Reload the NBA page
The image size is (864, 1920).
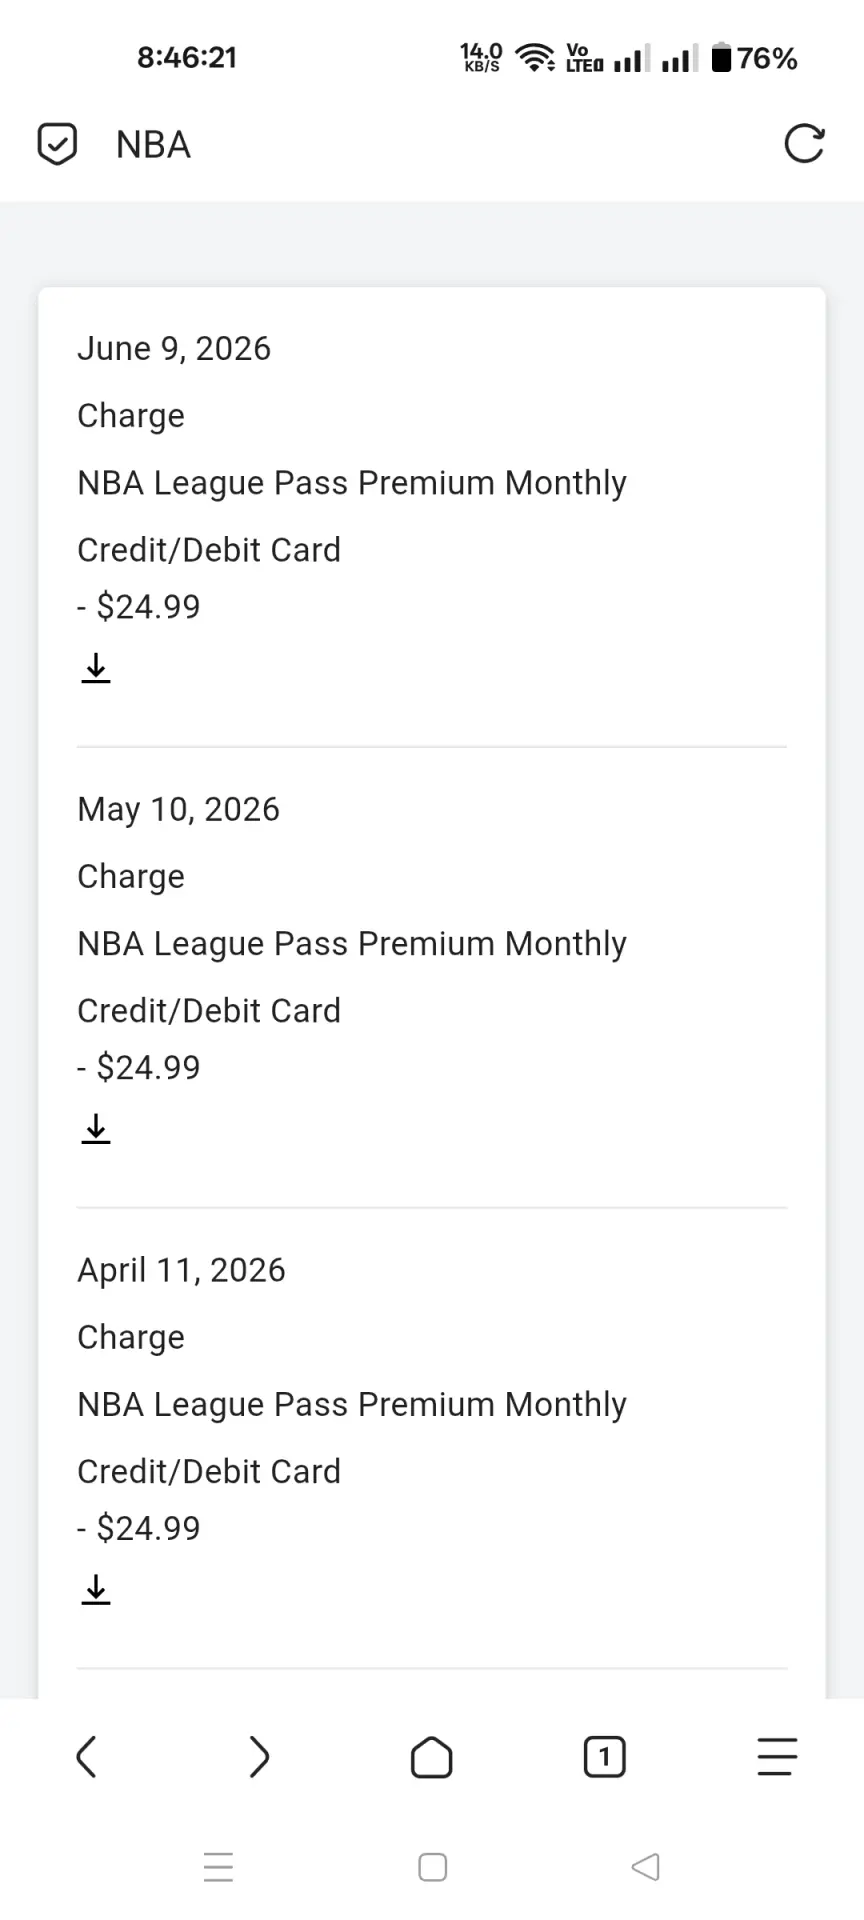pyautogui.click(x=804, y=144)
